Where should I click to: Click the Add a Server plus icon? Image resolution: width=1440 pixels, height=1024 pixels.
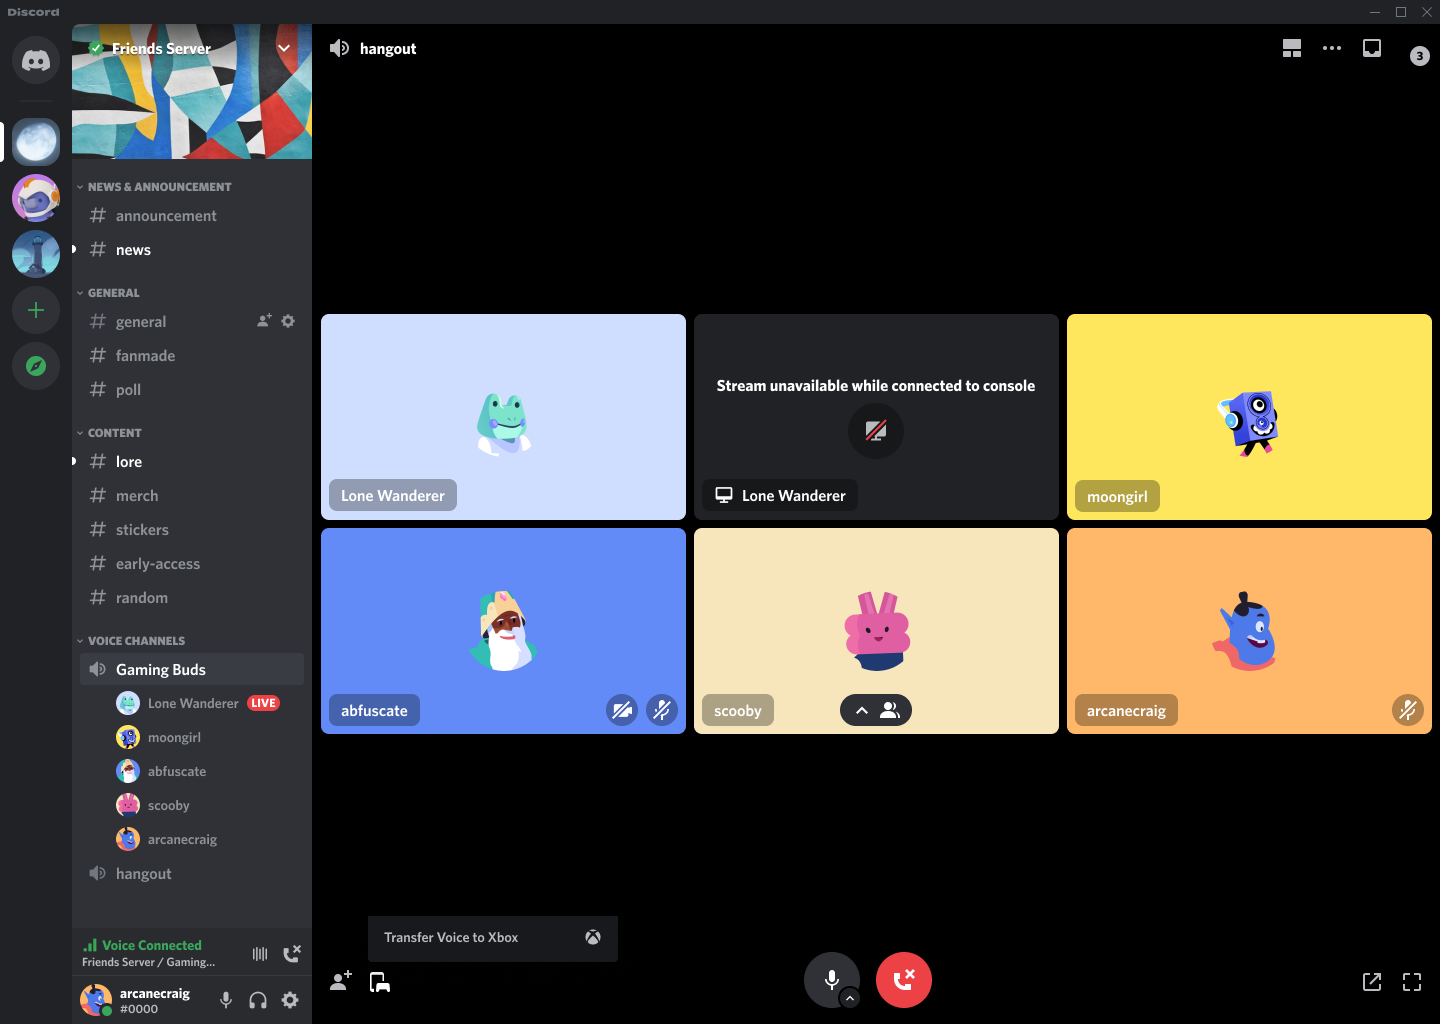pyautogui.click(x=36, y=310)
